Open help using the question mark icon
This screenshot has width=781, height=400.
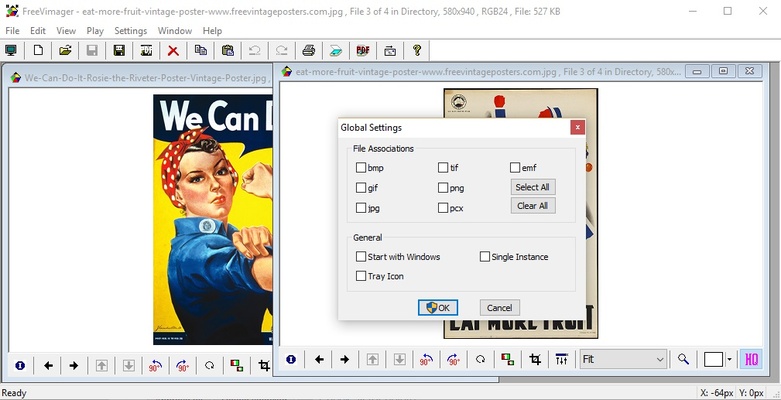pos(417,50)
